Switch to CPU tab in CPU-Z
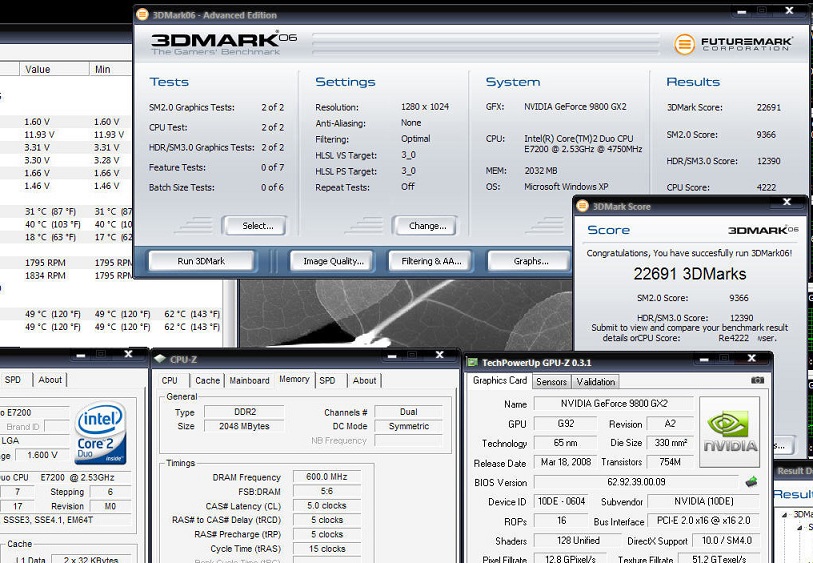This screenshot has height=563, width=813. [x=170, y=381]
